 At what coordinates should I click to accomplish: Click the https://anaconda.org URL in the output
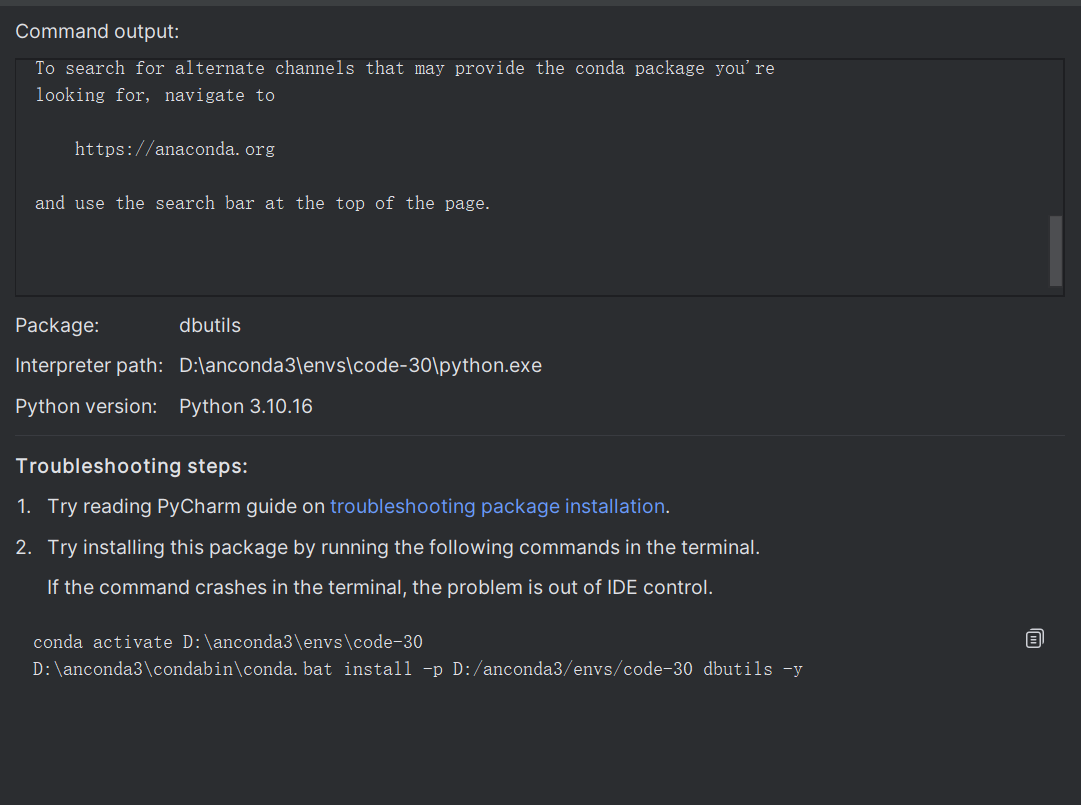(174, 150)
